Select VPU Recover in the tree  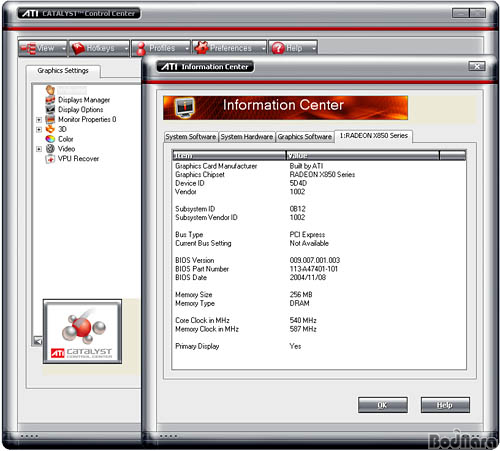pos(78,159)
